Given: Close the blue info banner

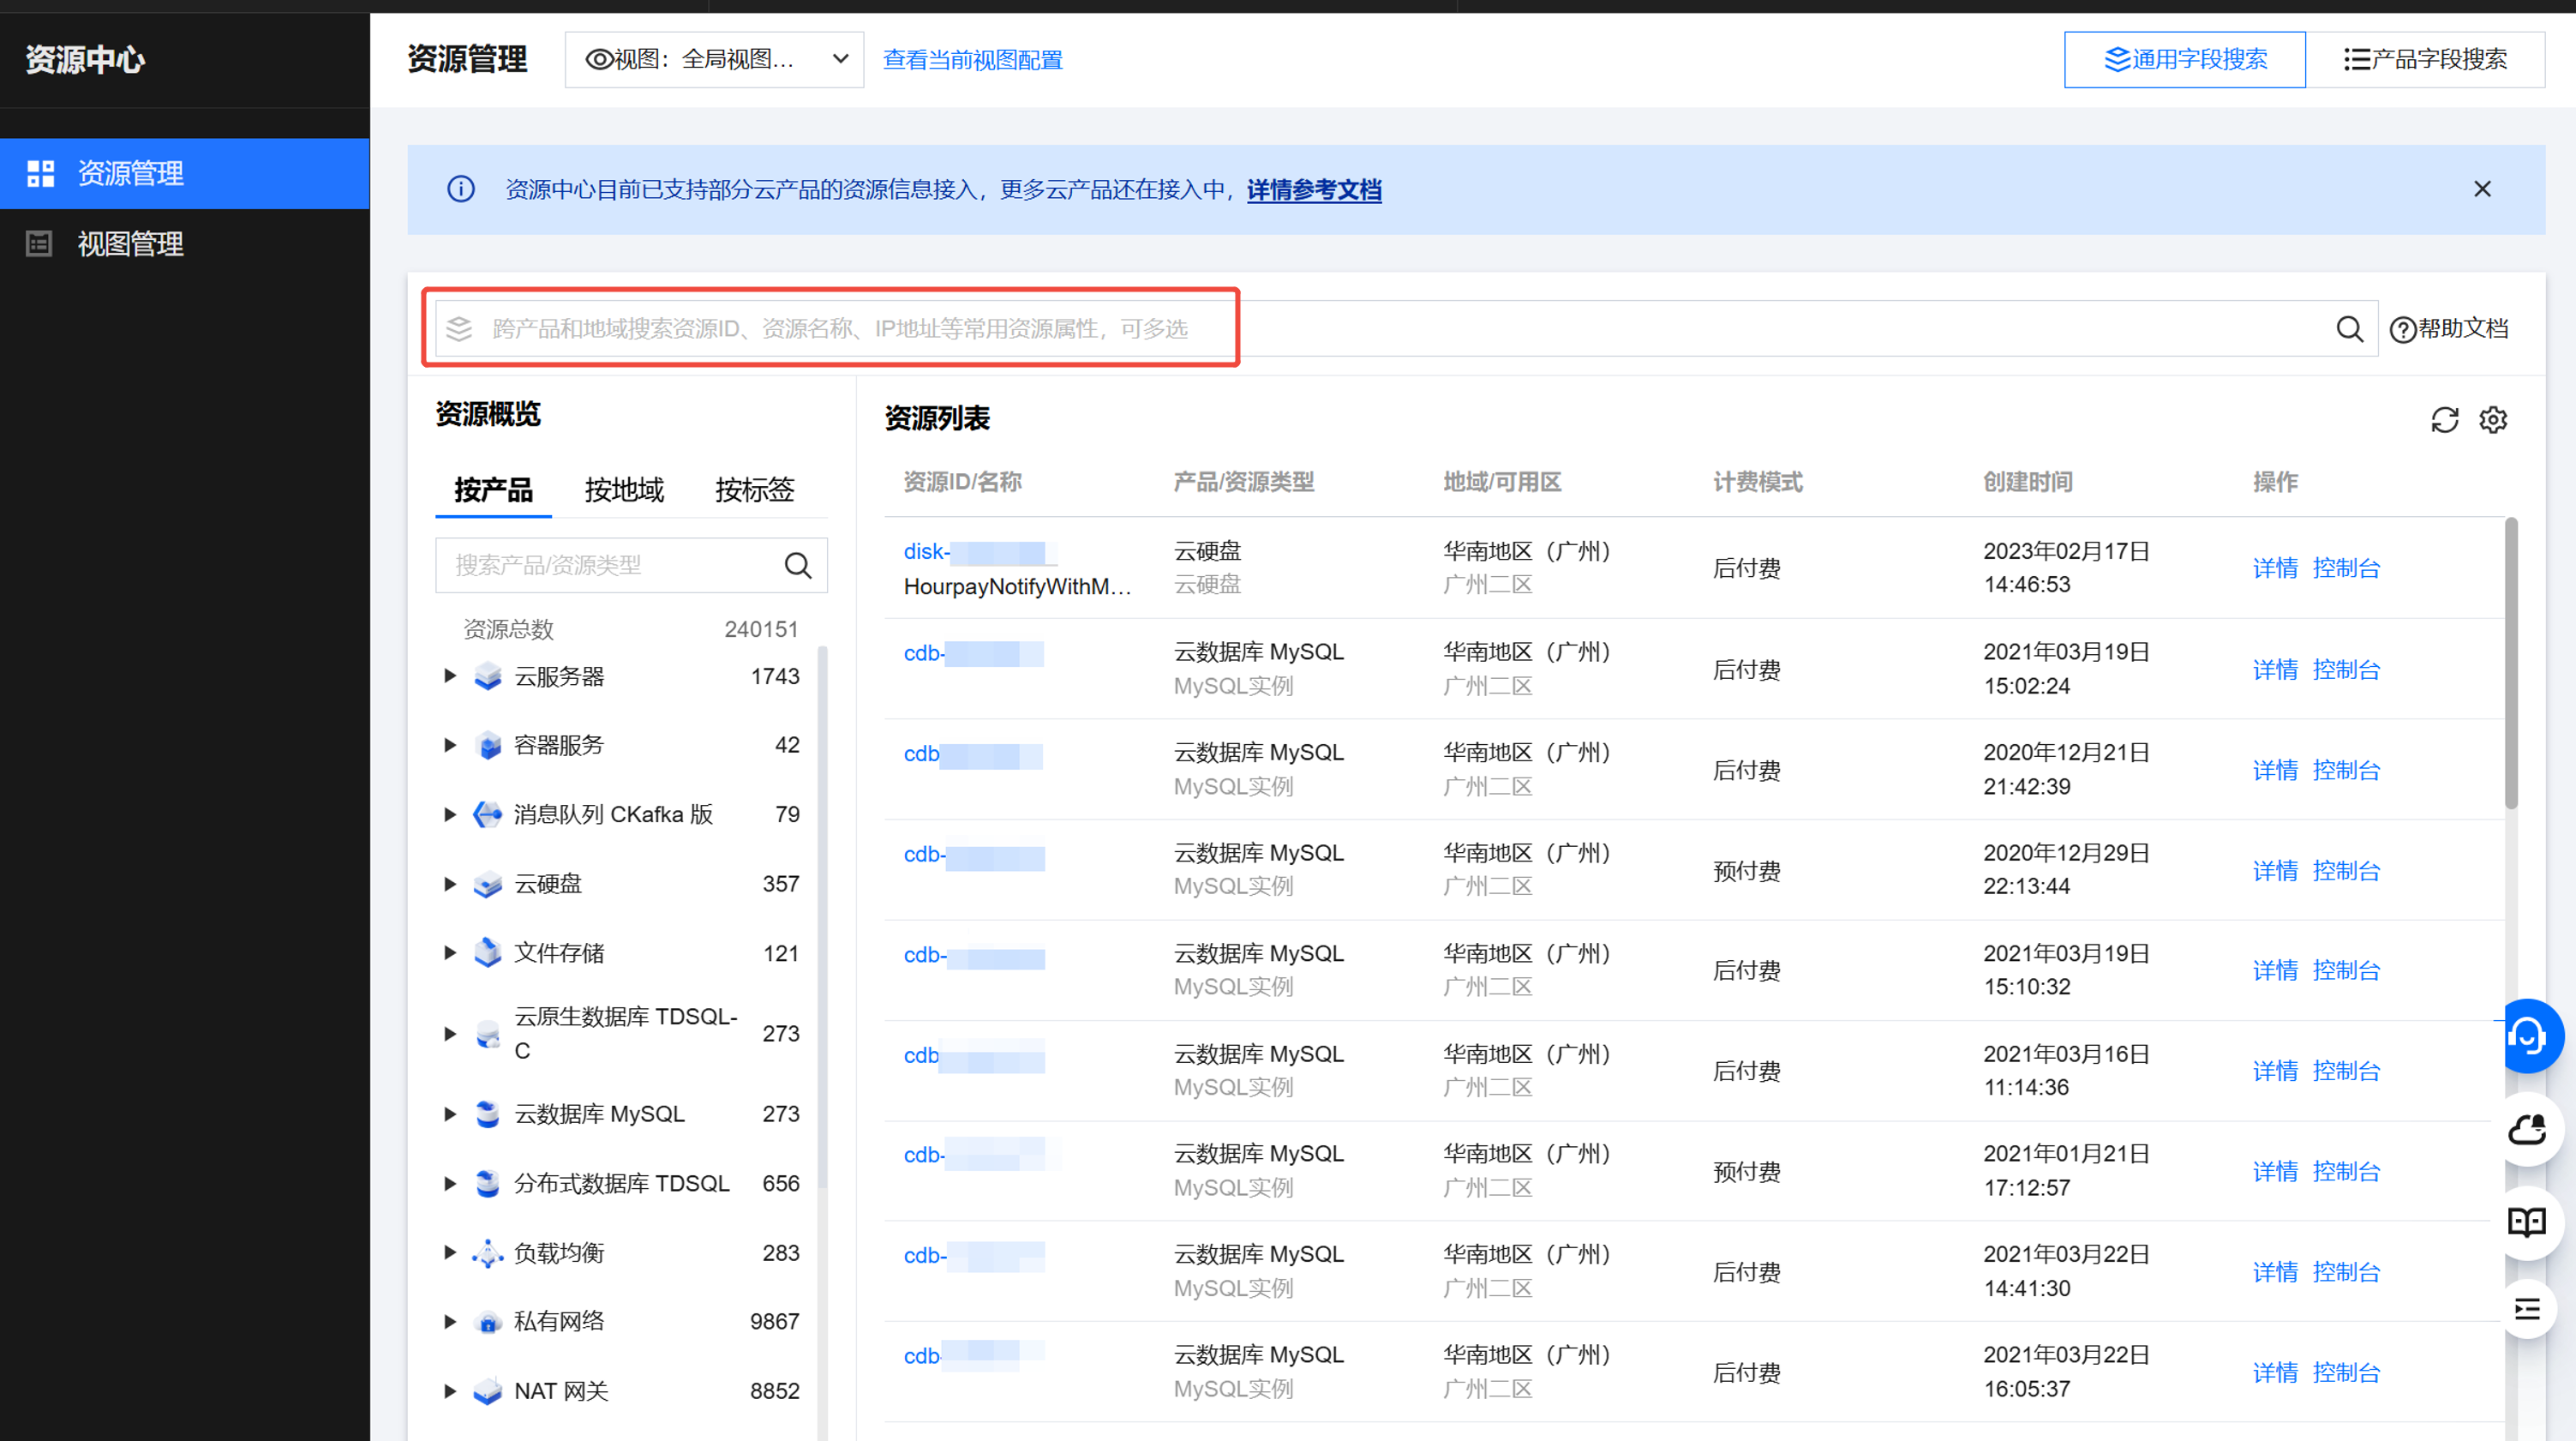Looking at the screenshot, I should point(2482,189).
